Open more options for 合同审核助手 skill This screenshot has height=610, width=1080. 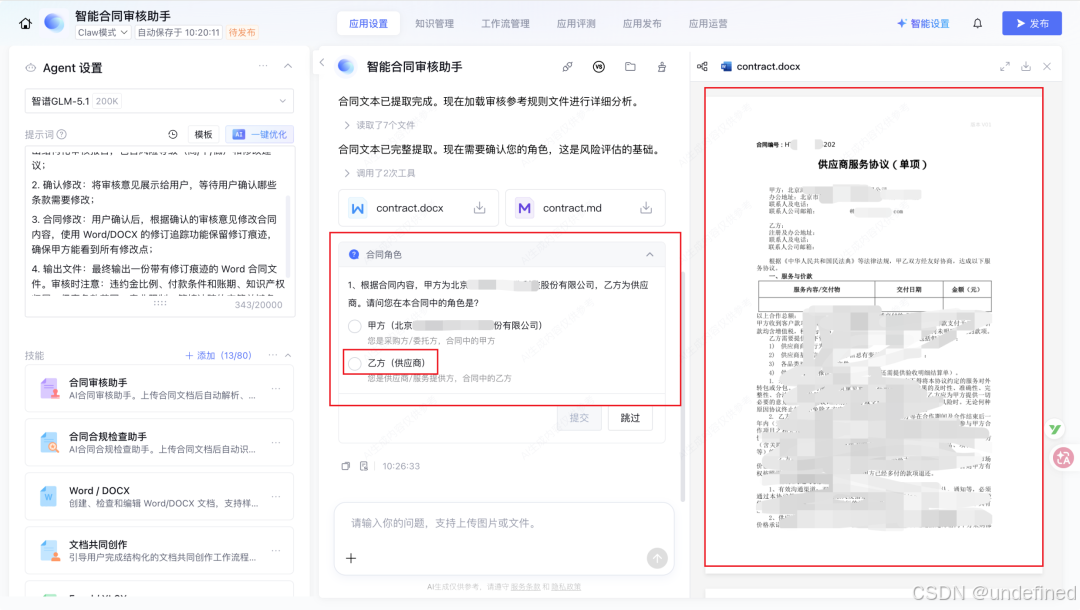(x=276, y=388)
